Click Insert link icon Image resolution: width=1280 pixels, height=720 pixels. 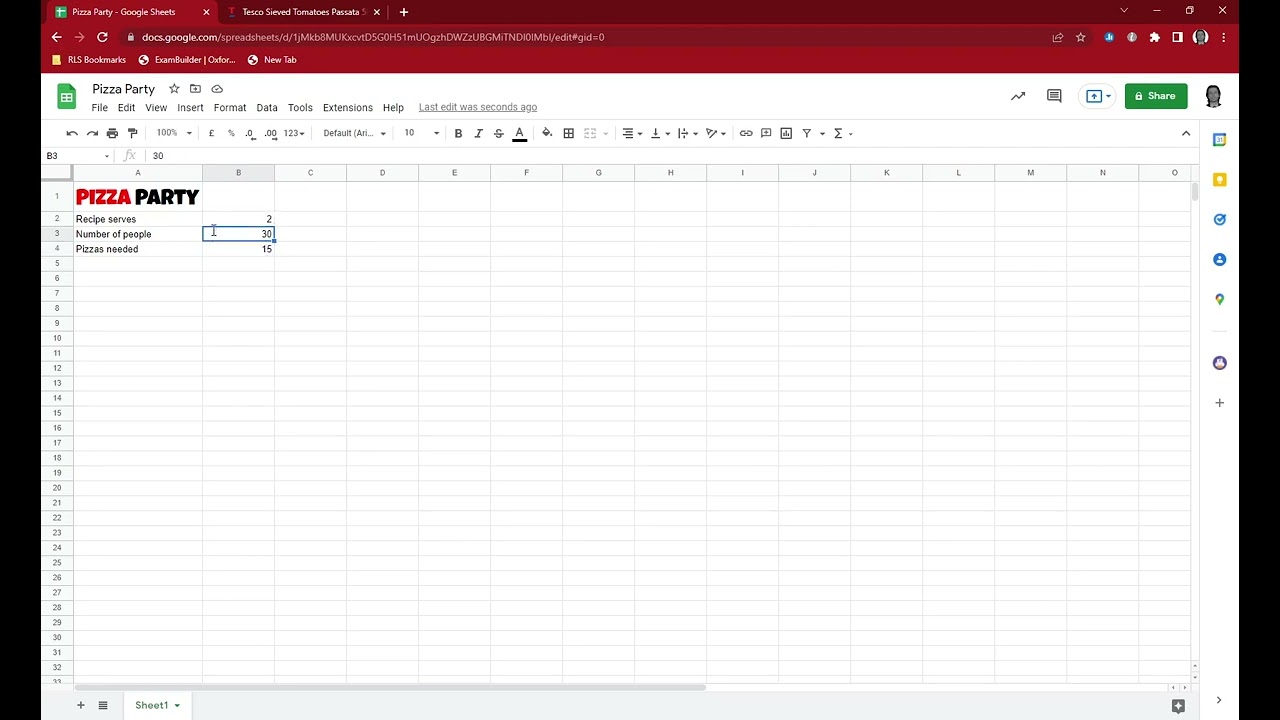(746, 133)
